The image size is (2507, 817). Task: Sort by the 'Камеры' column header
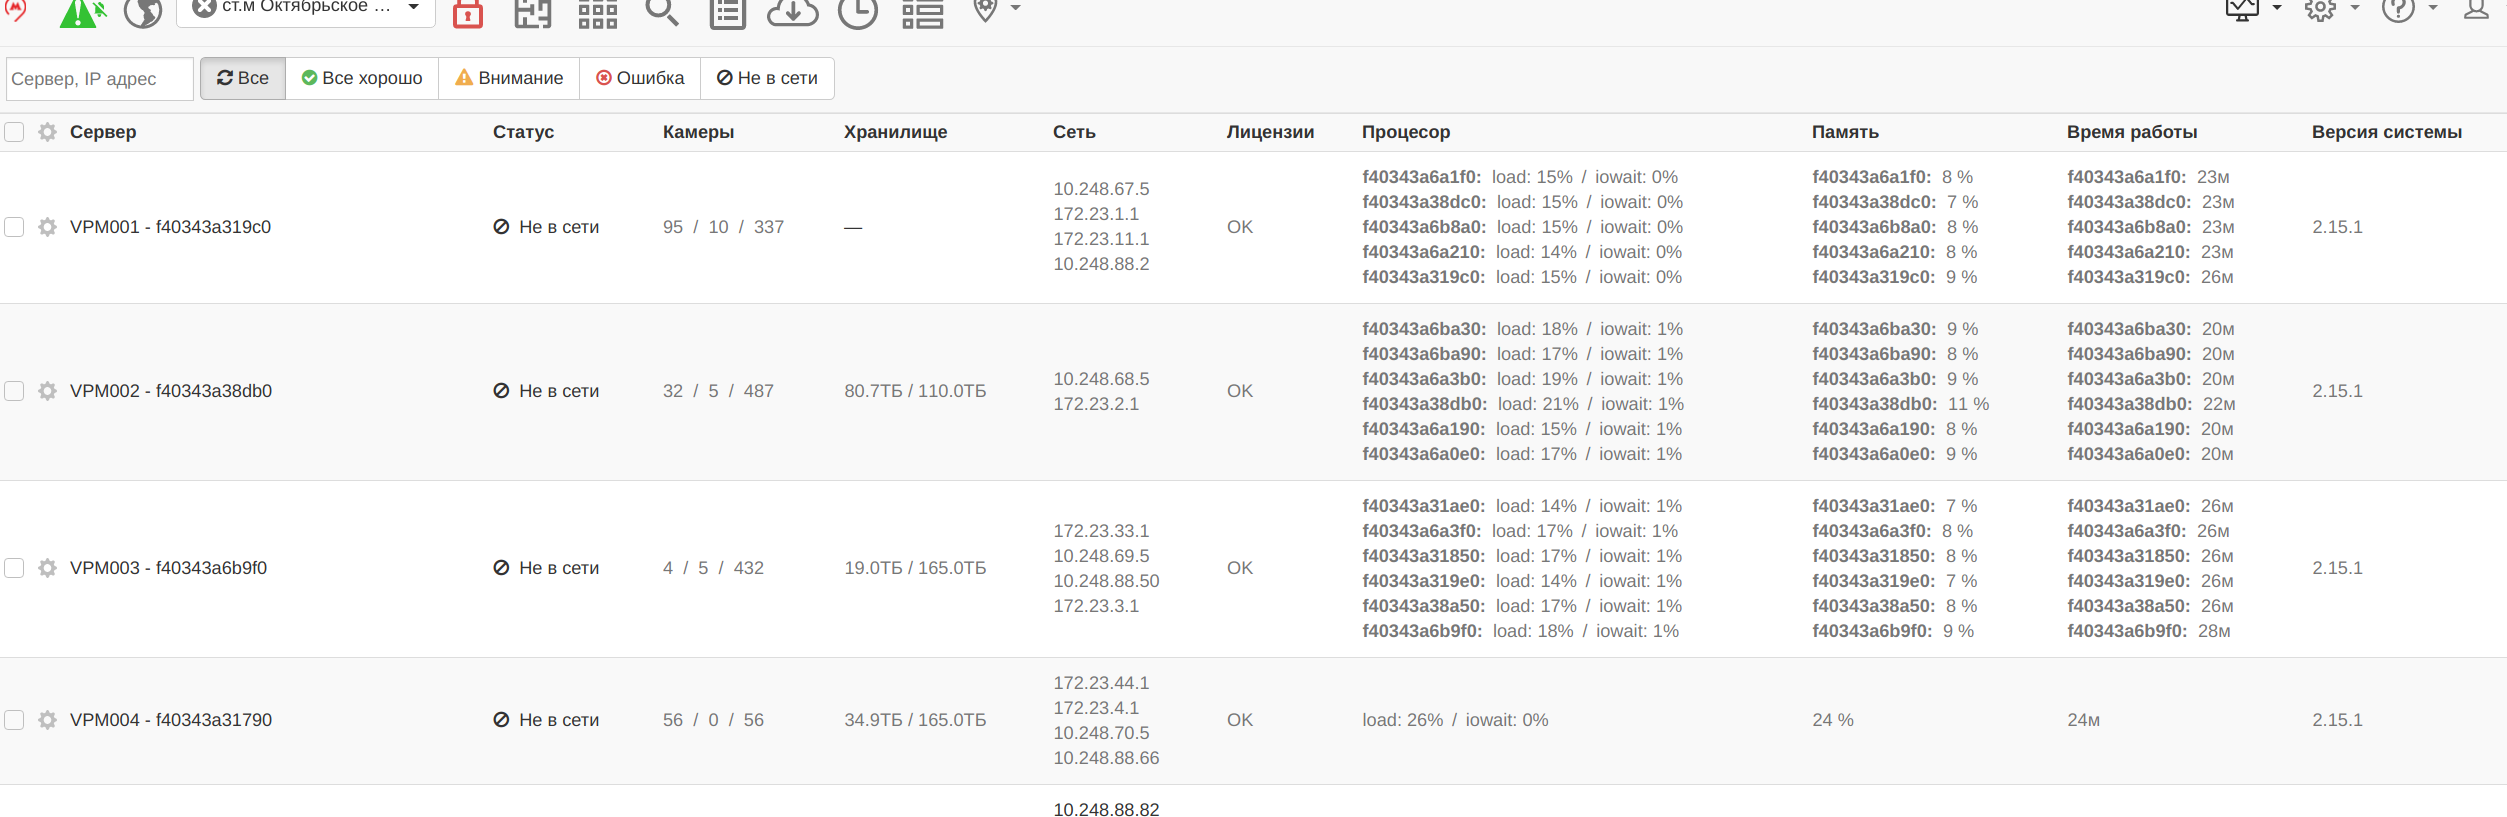click(698, 132)
